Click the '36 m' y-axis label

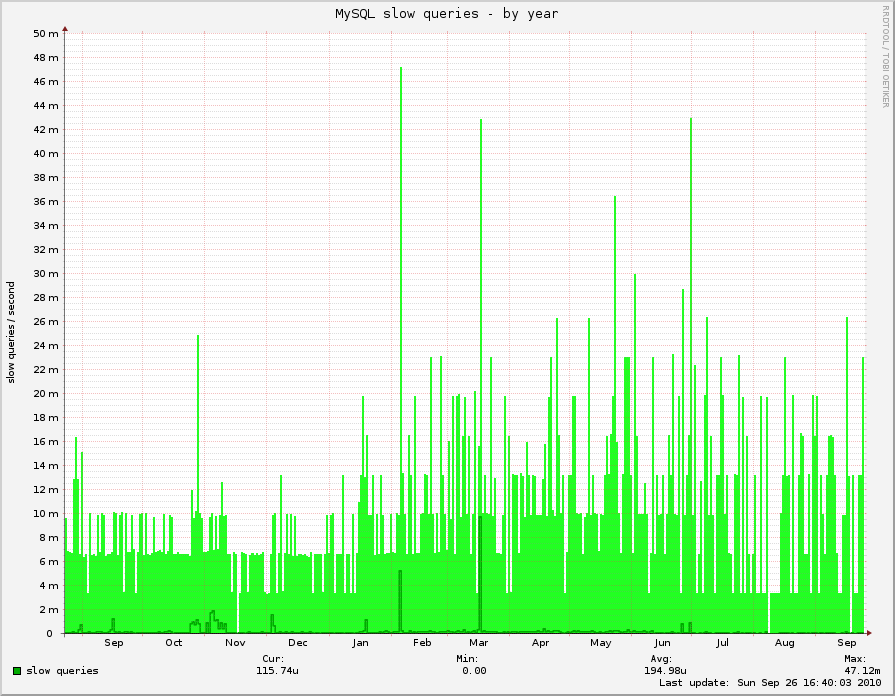pyautogui.click(x=46, y=202)
